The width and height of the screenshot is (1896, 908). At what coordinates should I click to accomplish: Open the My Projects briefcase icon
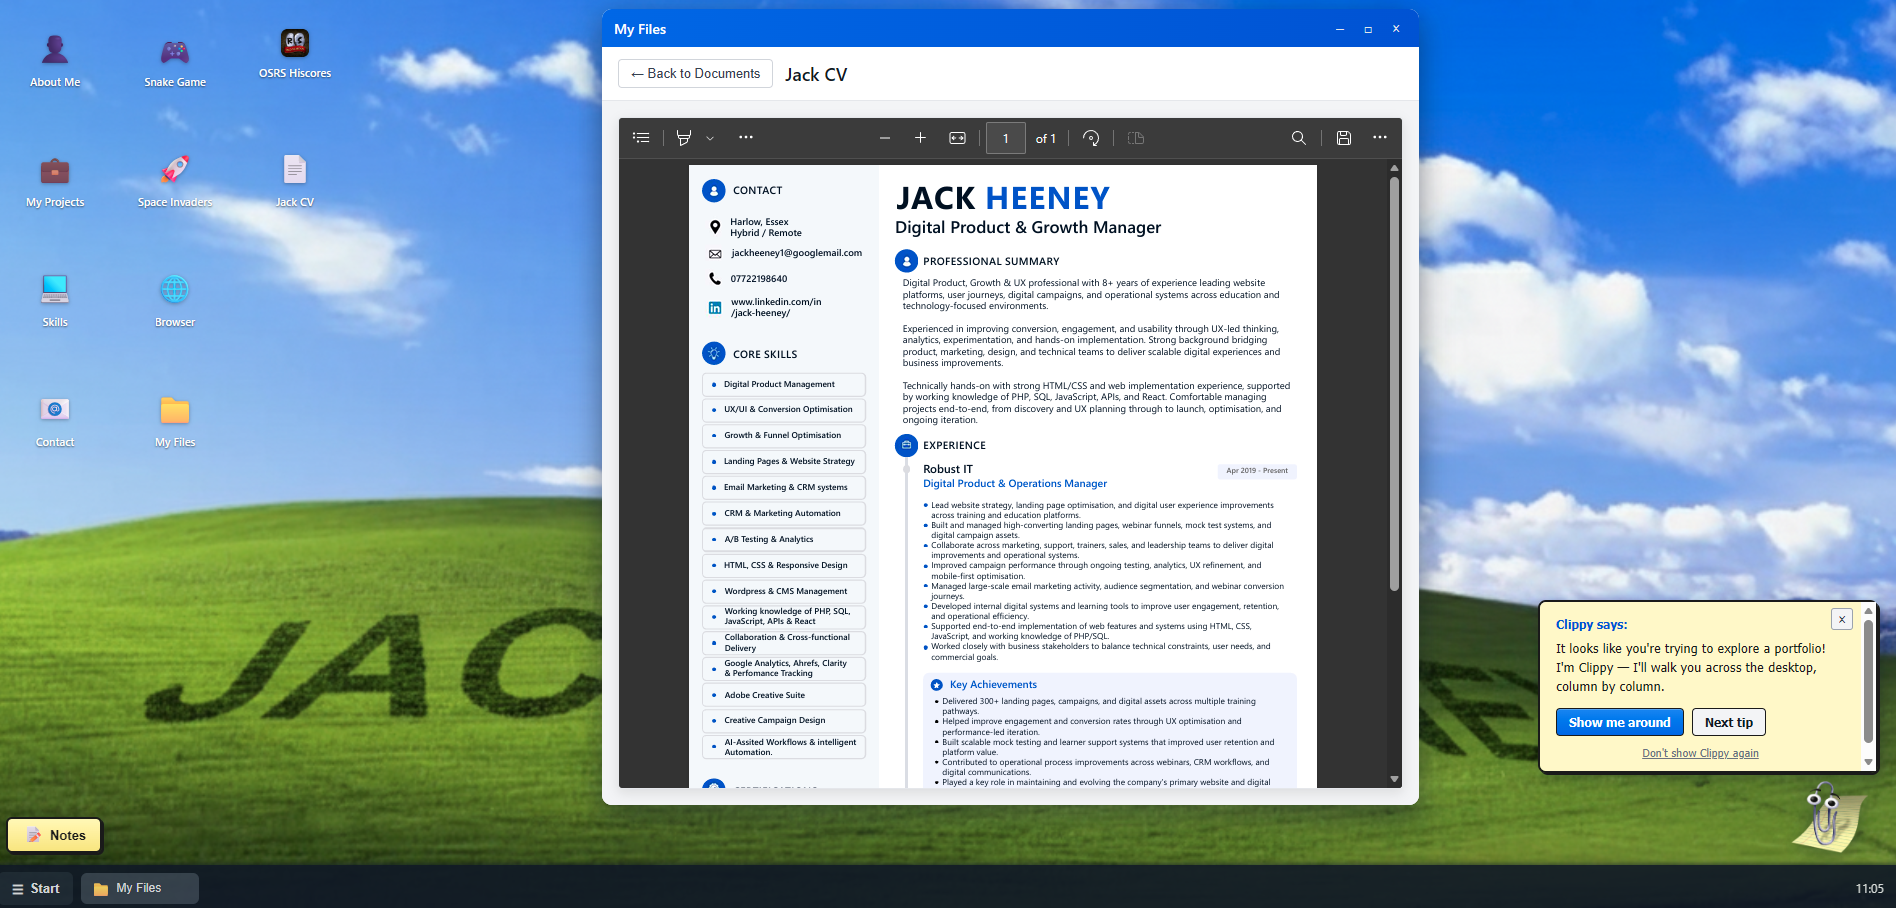point(55,181)
